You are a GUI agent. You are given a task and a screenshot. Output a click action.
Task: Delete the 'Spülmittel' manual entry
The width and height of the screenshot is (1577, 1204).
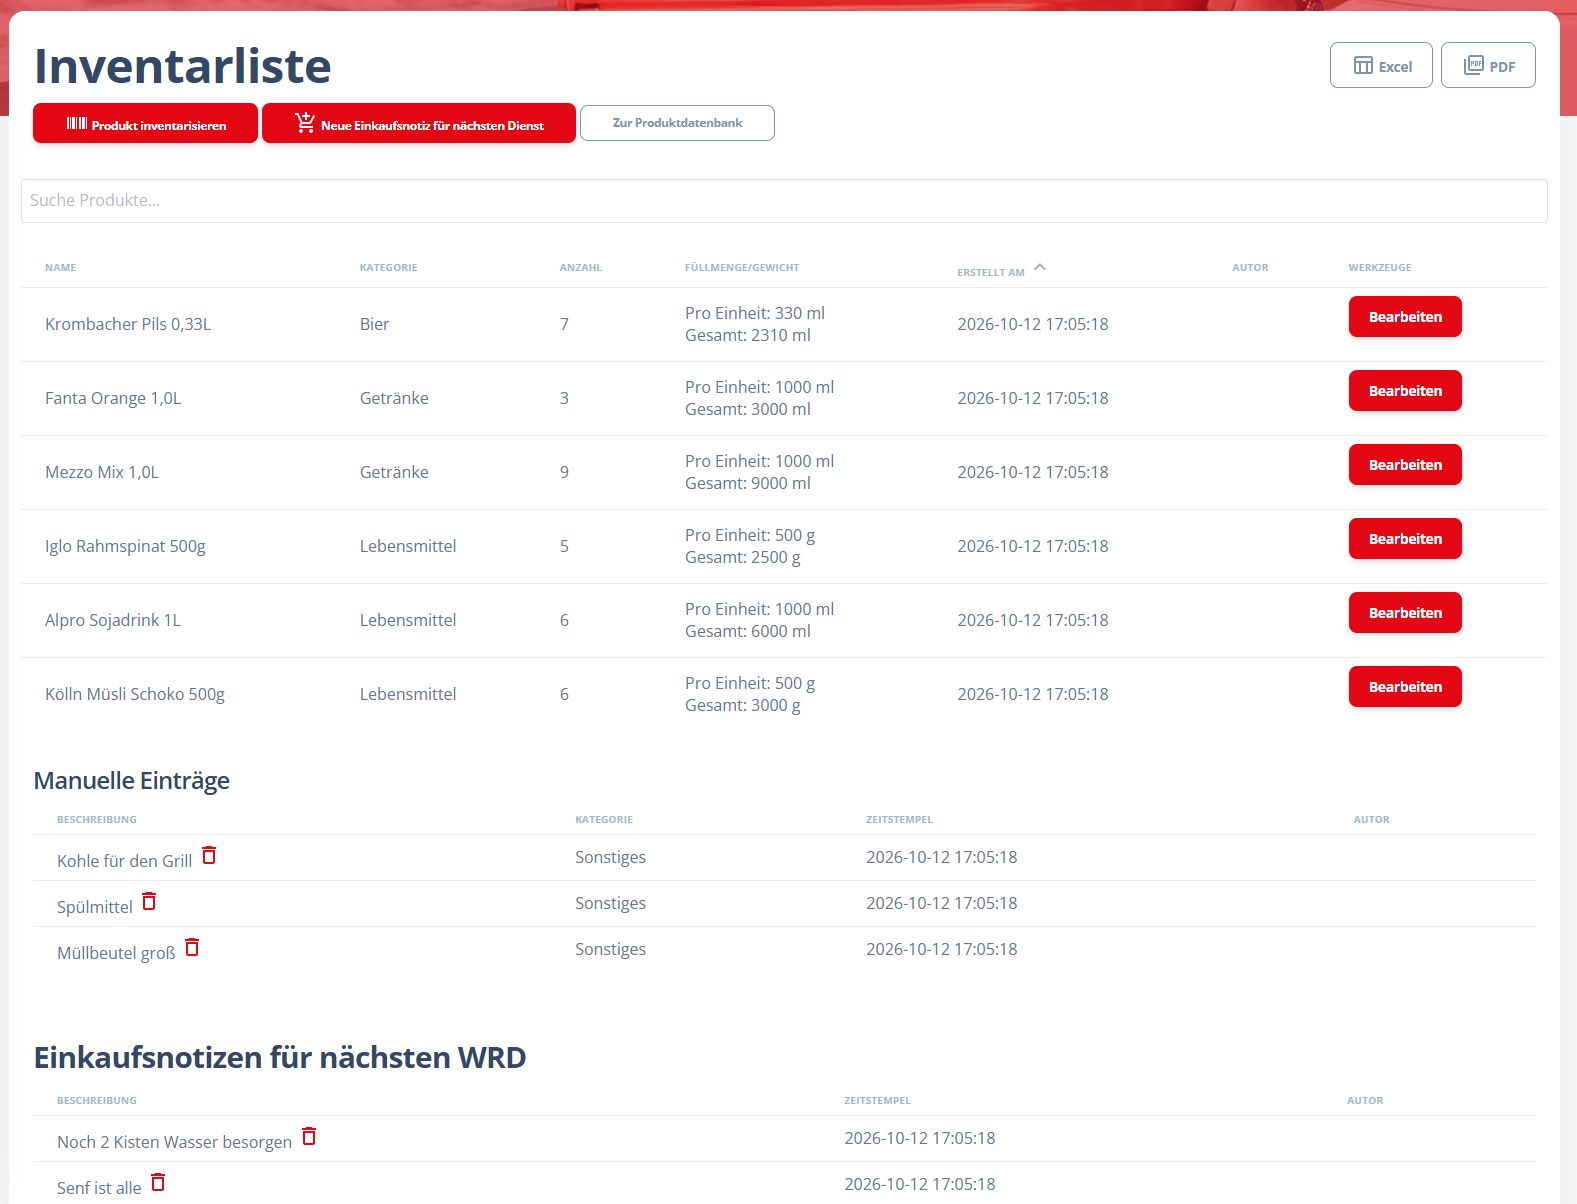149,901
